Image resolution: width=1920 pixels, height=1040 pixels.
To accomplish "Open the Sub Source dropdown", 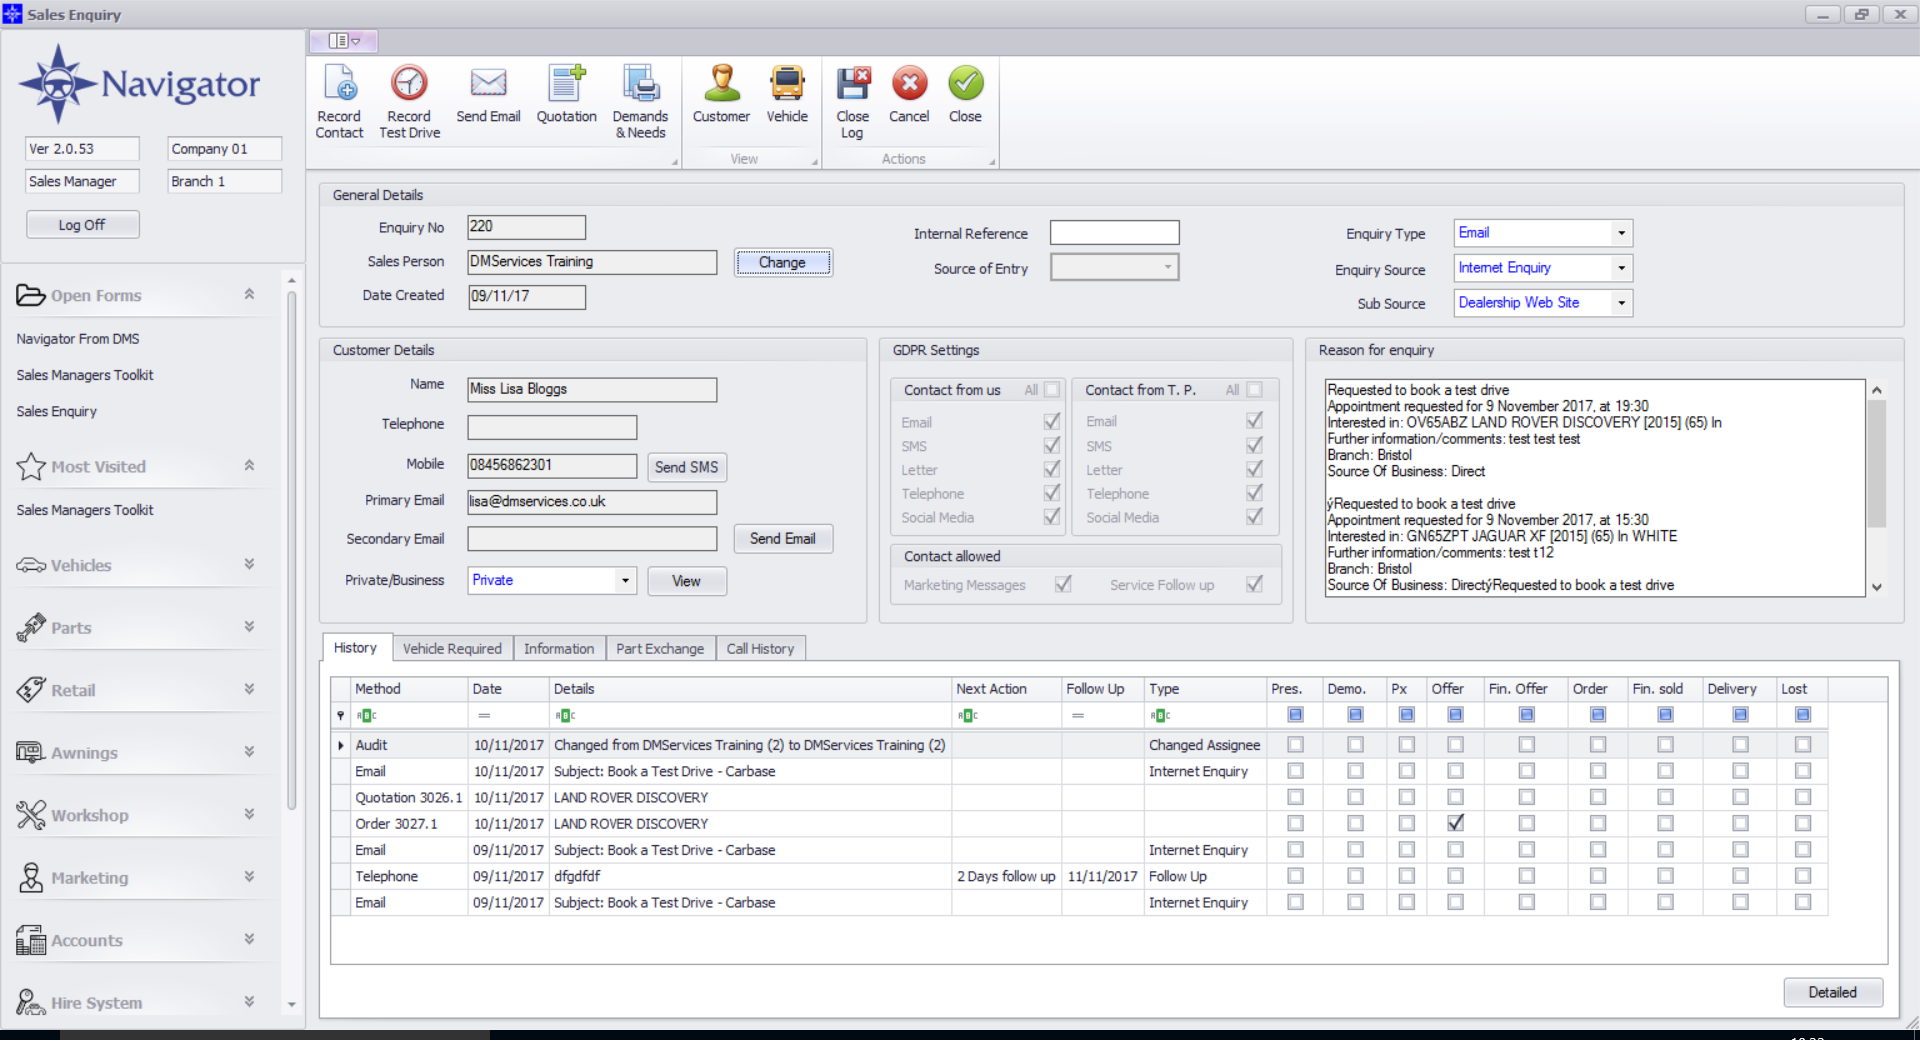I will pyautogui.click(x=1621, y=303).
